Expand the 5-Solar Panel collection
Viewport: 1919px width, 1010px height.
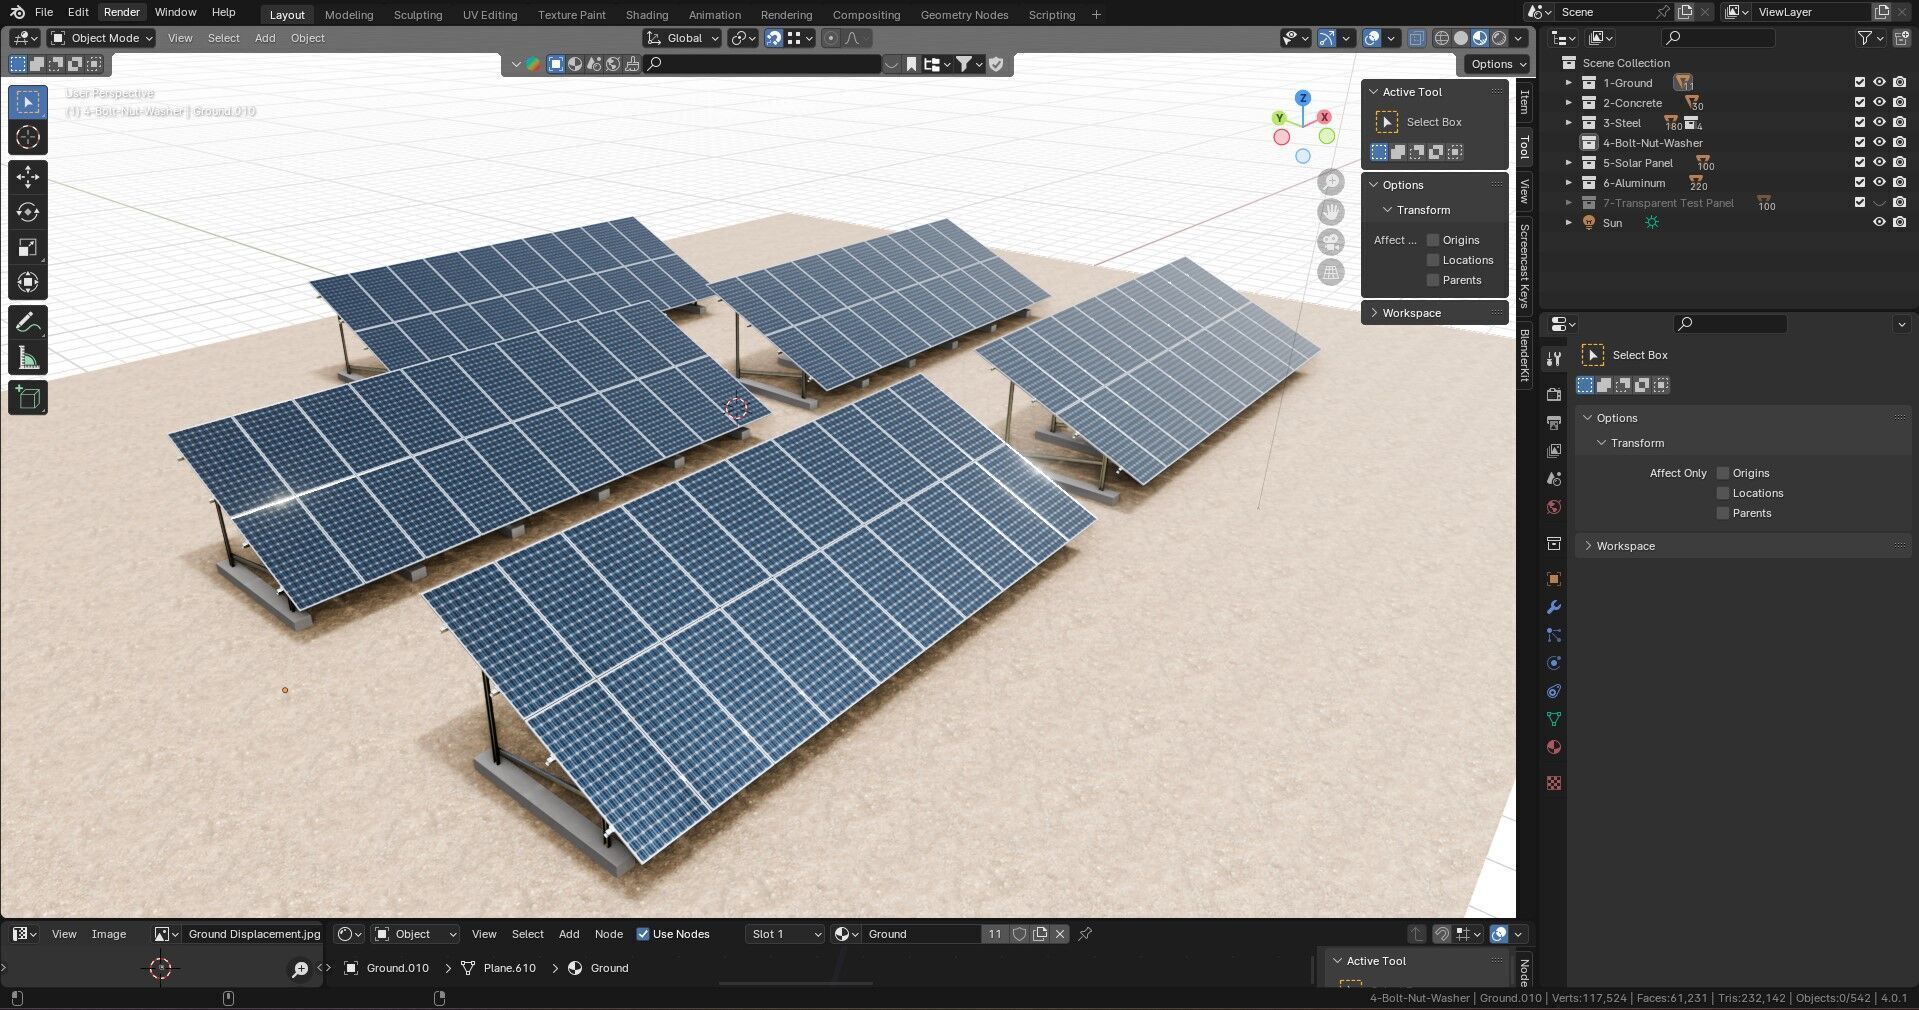(1568, 163)
